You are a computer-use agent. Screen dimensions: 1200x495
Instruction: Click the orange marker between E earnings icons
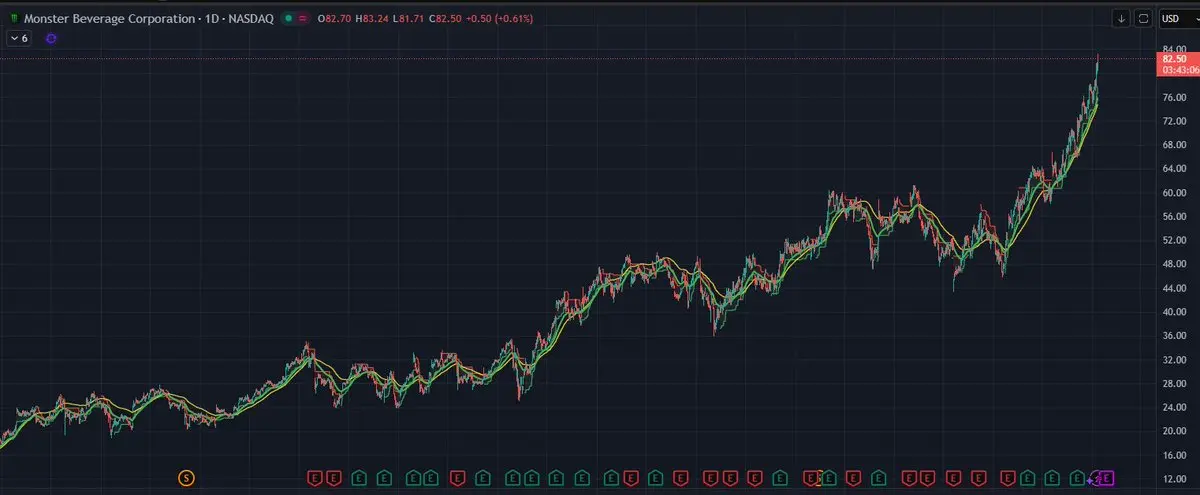820,478
